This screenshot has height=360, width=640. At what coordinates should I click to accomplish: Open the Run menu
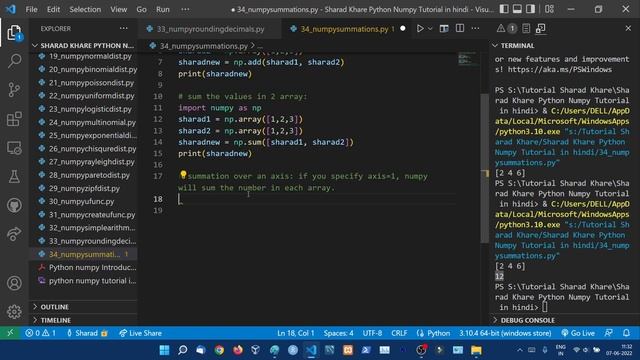[162, 9]
